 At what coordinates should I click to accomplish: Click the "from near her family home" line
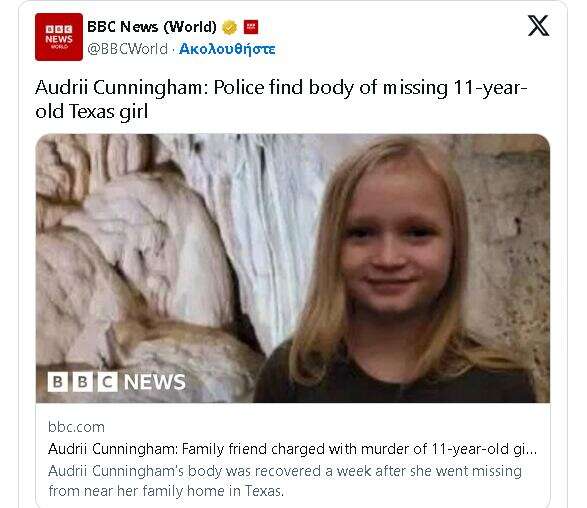[166, 491]
